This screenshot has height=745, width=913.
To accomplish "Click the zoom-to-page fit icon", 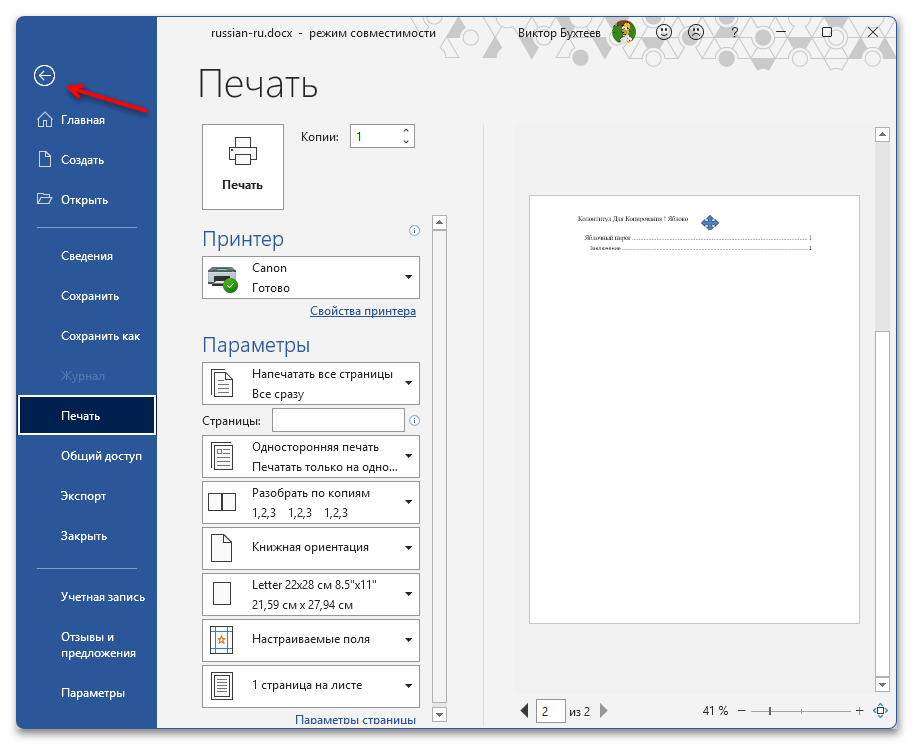I will 880,711.
